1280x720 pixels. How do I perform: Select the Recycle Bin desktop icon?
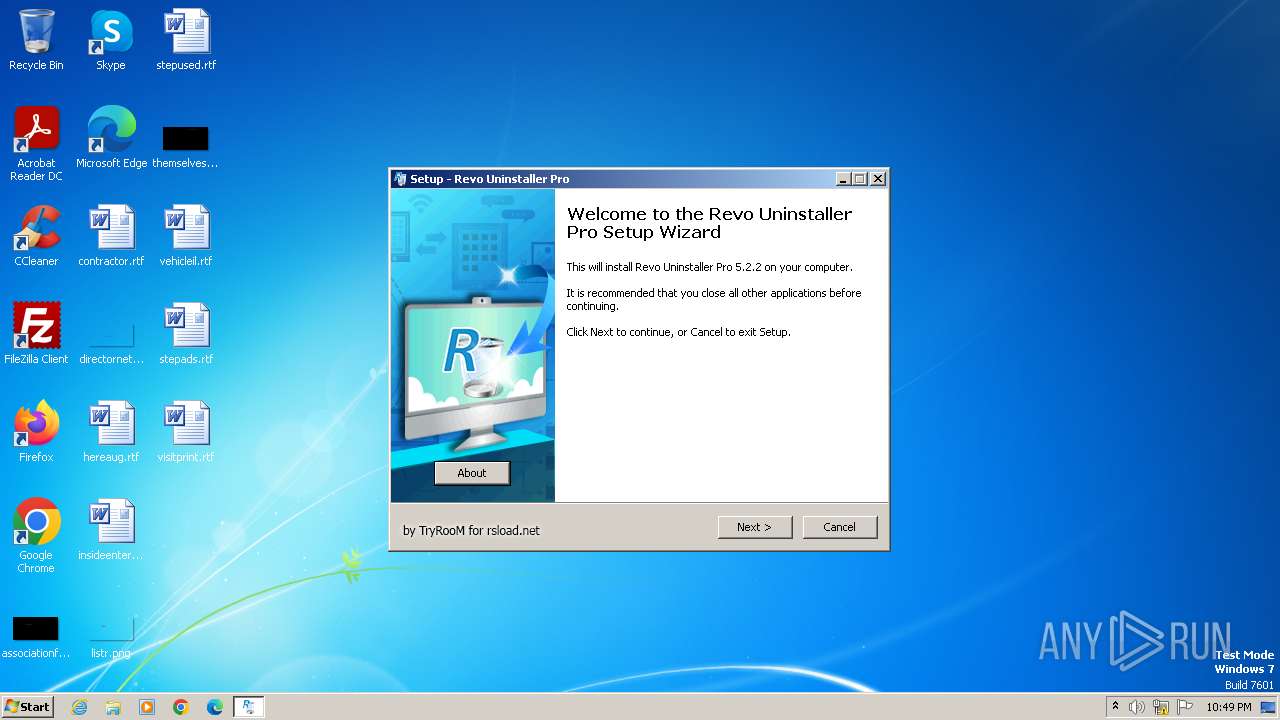[36, 40]
